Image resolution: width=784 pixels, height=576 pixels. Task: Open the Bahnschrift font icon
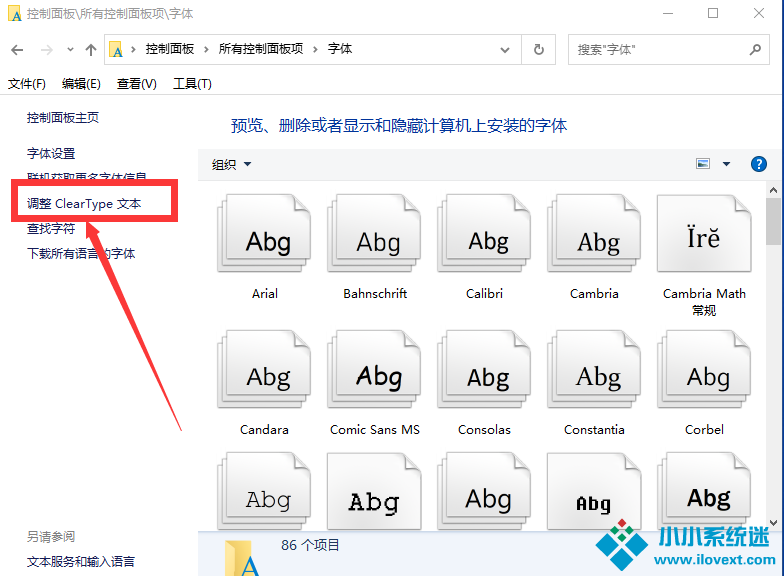[374, 234]
